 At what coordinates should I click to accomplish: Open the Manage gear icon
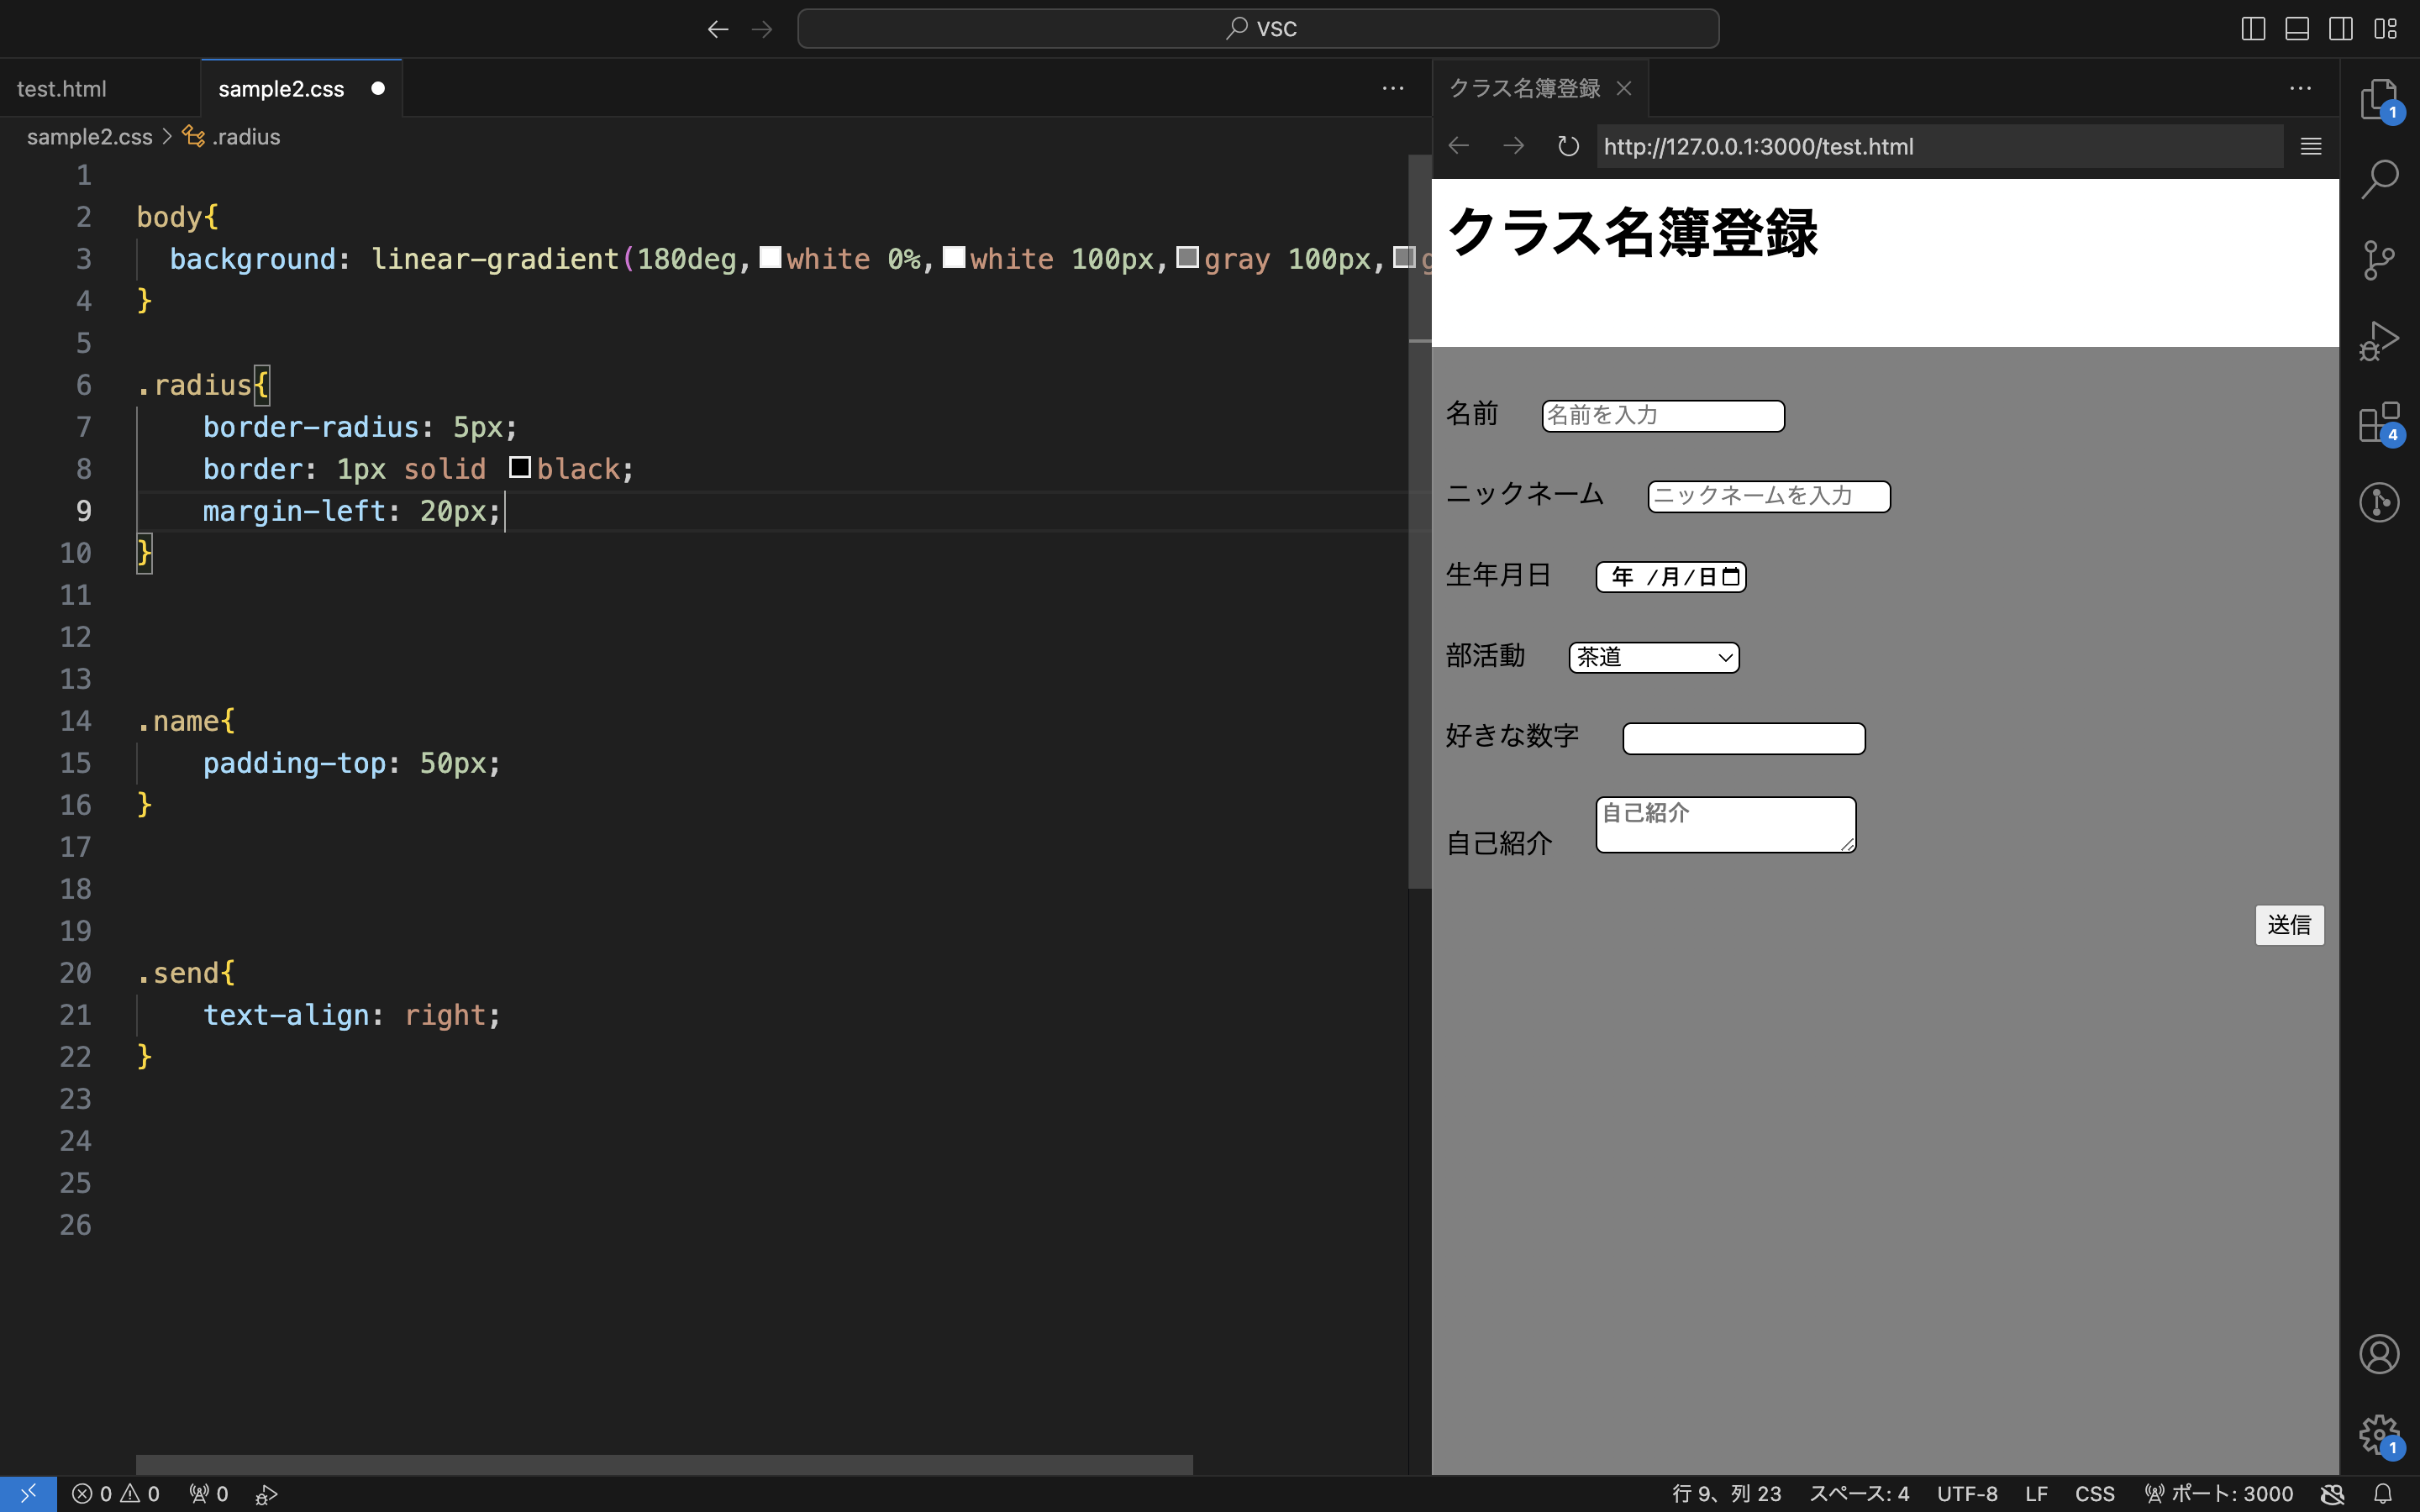2379,1434
